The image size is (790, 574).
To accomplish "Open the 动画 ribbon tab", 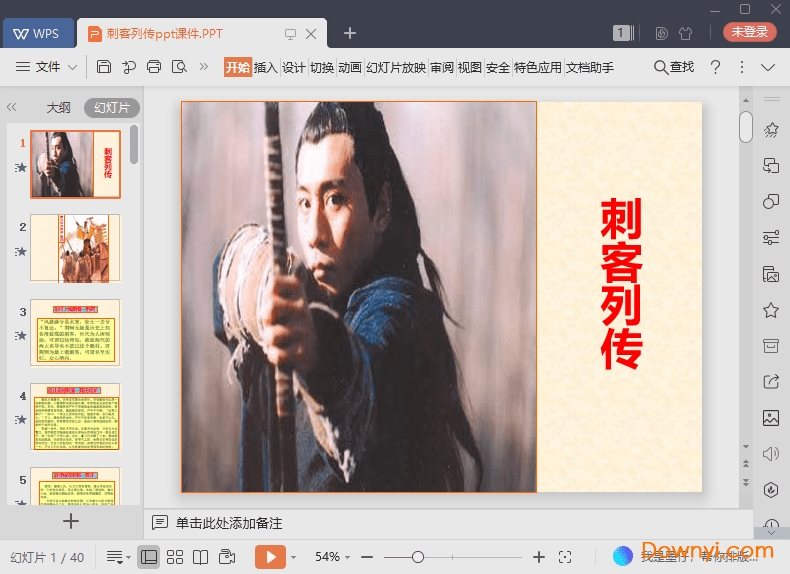I will [350, 67].
